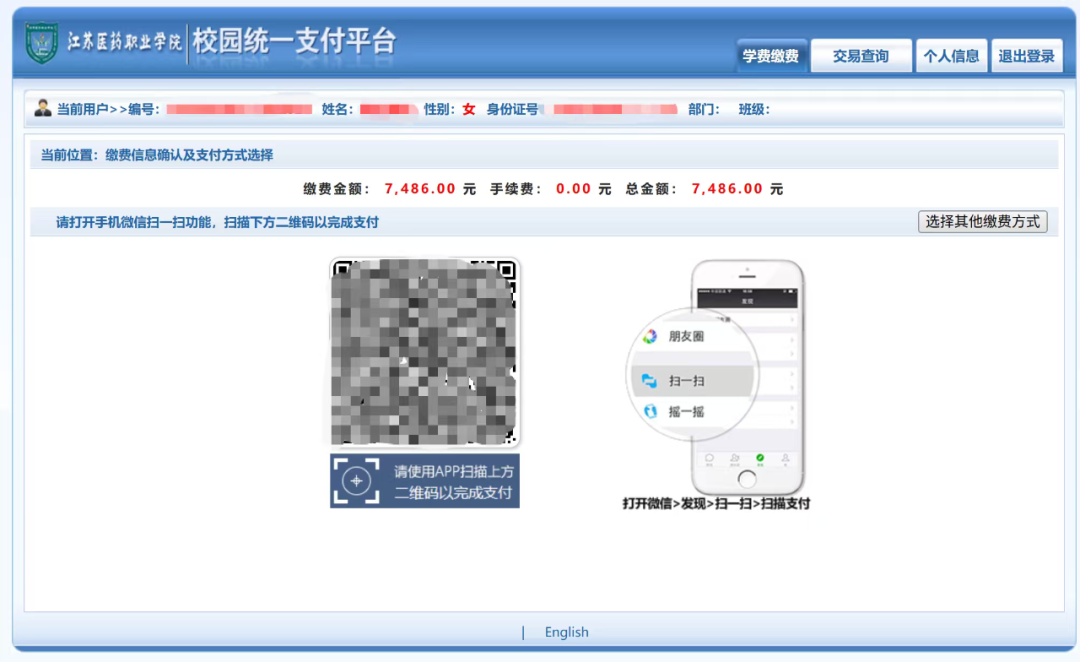Screen dimensions: 1080x662
Task: Click the blurred payment QR code
Action: point(424,353)
